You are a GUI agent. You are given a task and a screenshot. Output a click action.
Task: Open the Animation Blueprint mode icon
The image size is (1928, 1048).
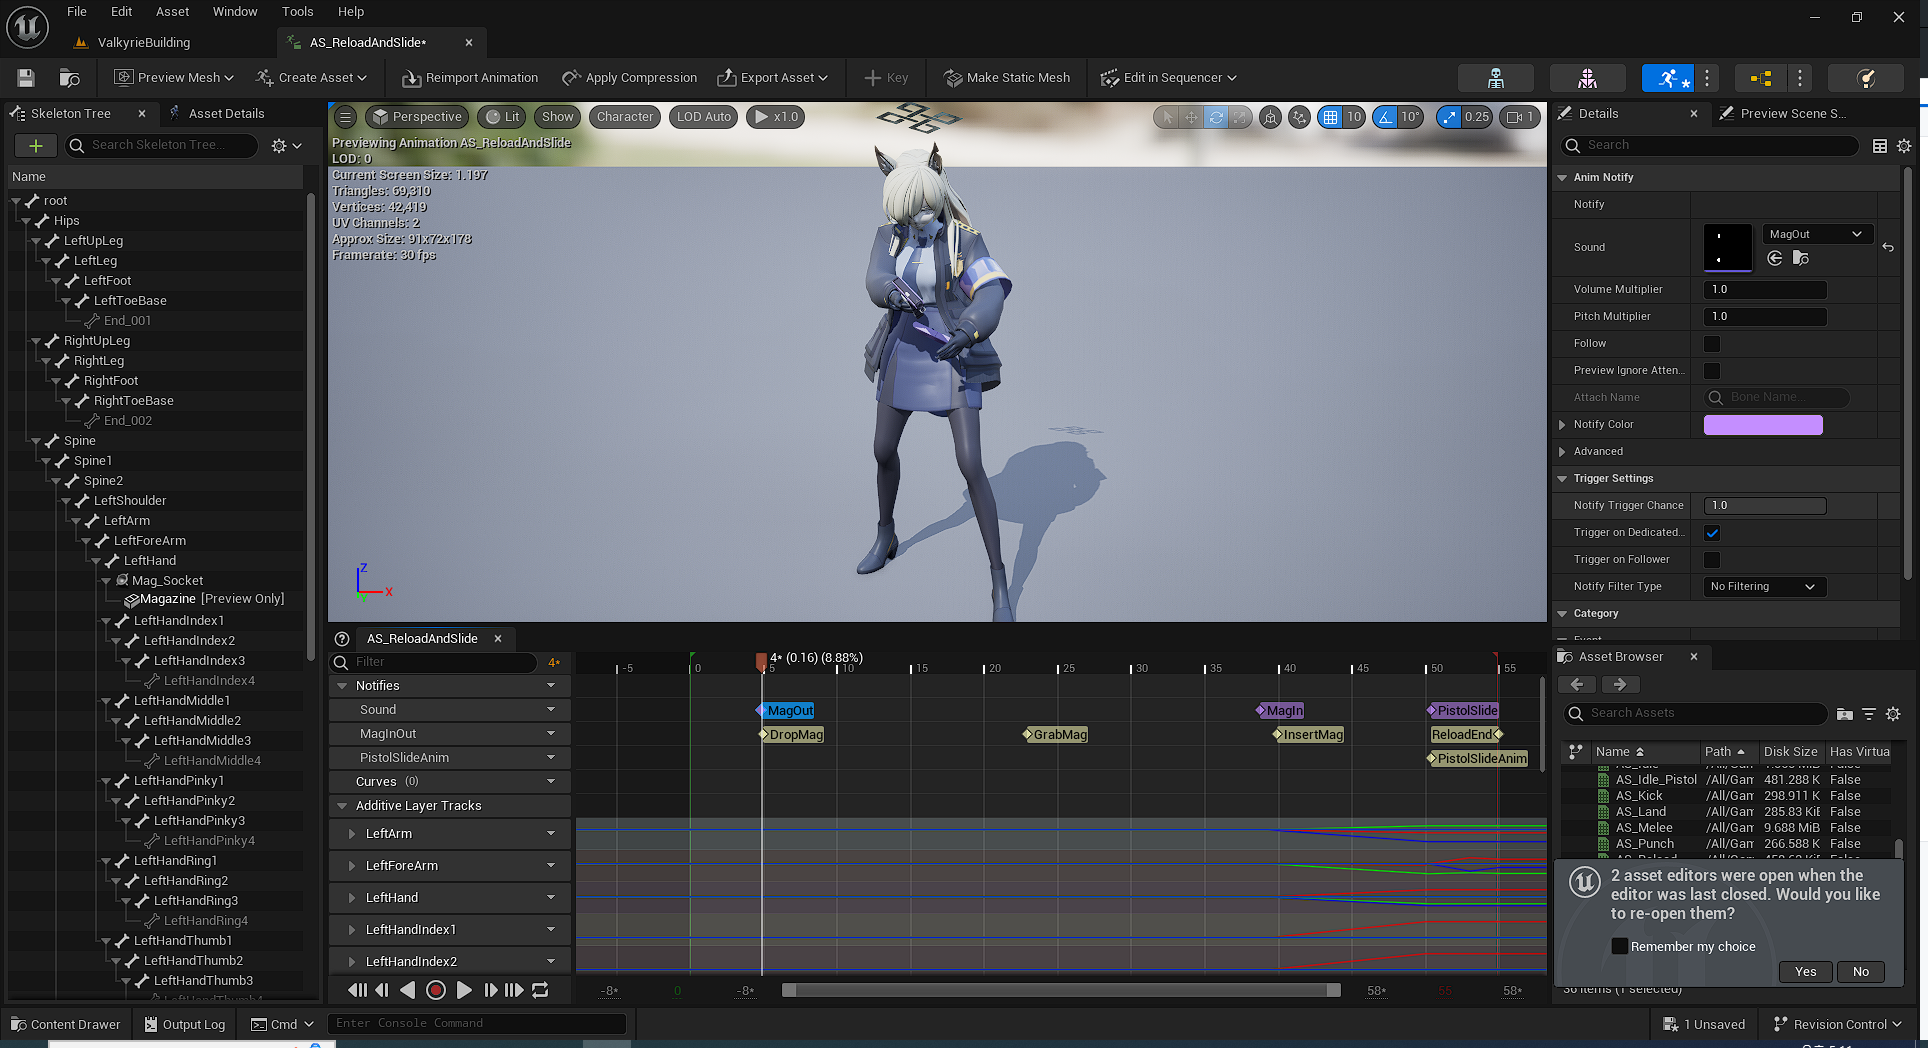coord(1761,78)
